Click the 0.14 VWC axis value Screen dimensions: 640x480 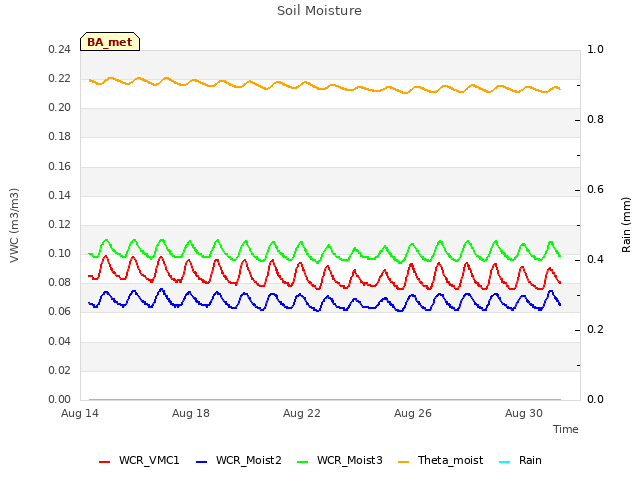60,196
